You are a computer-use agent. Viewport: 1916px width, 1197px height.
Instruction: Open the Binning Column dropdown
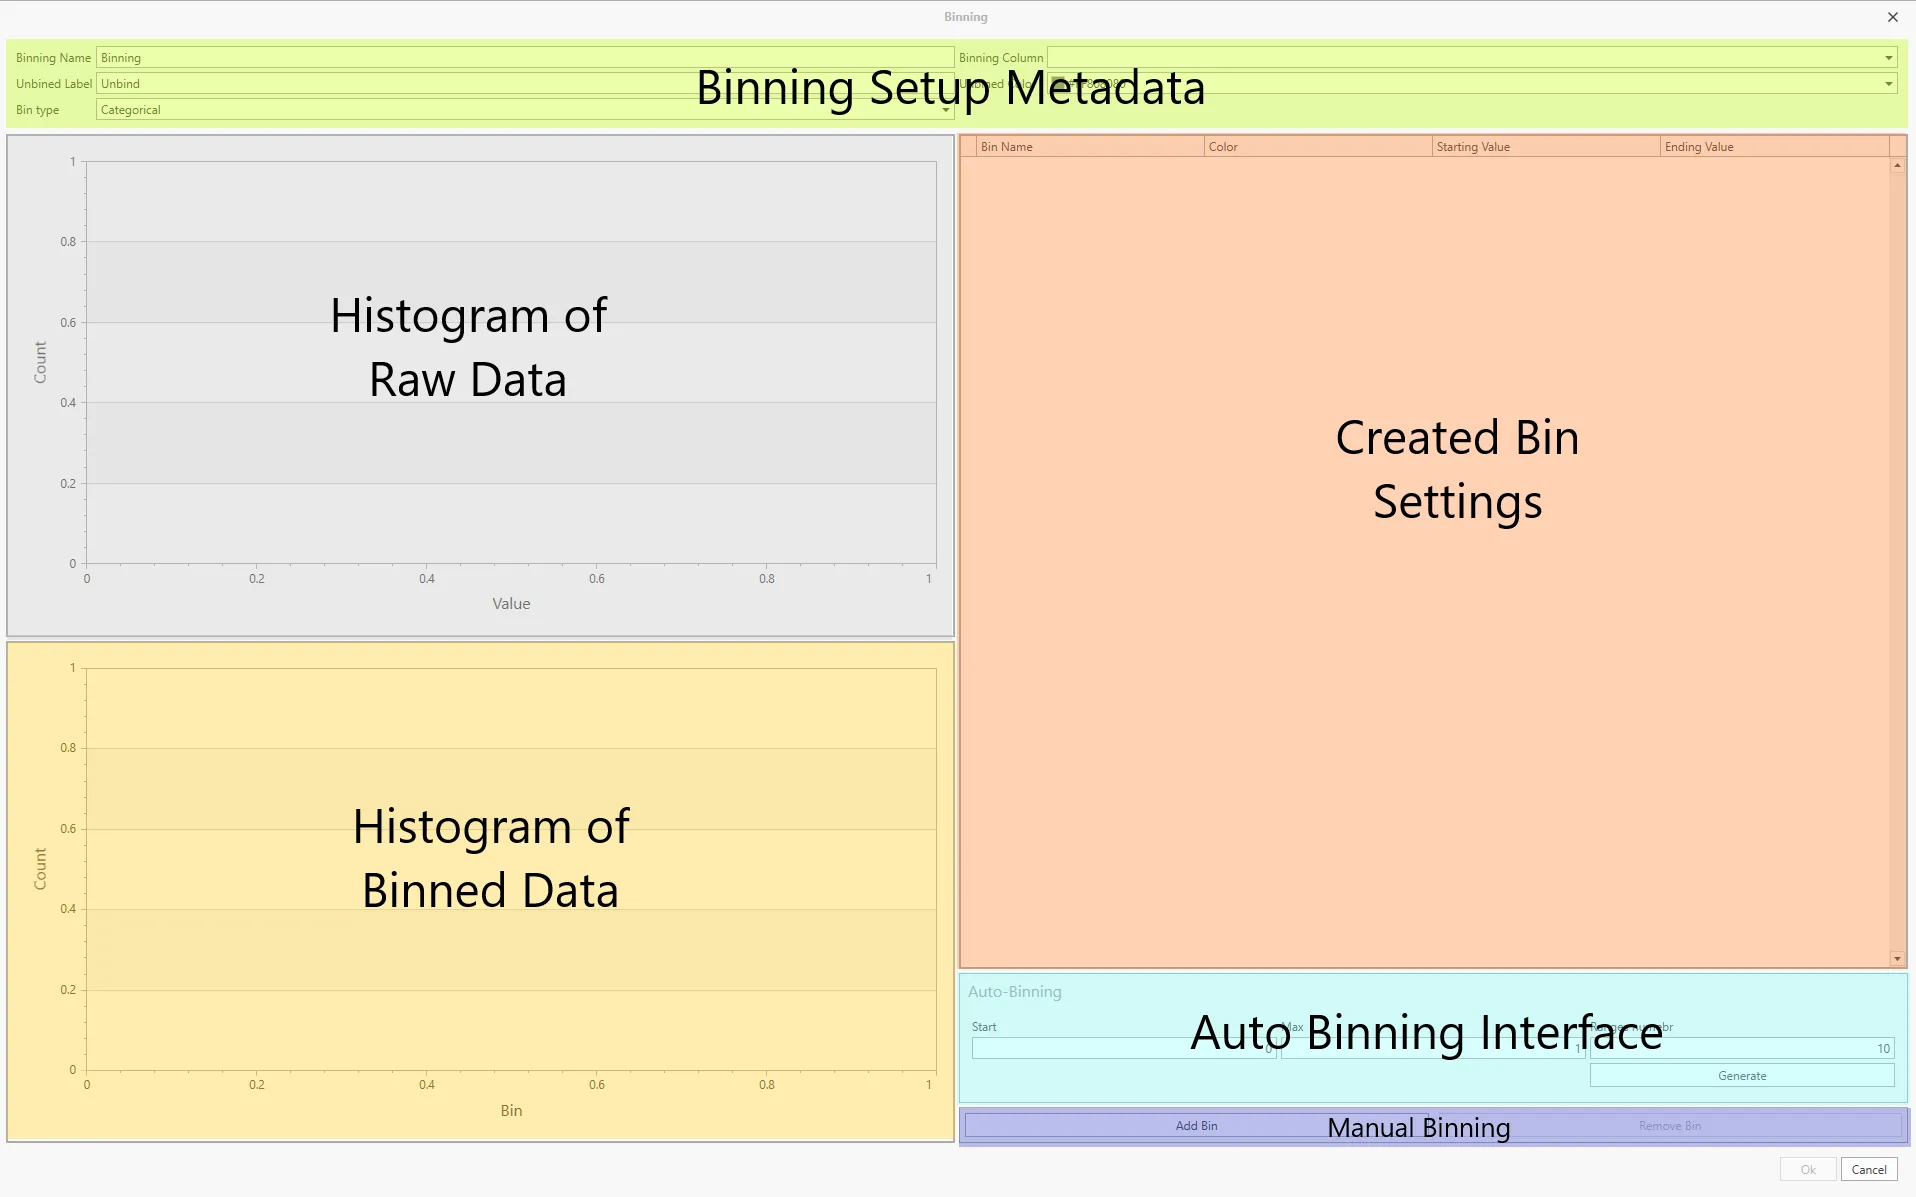[x=1471, y=58]
